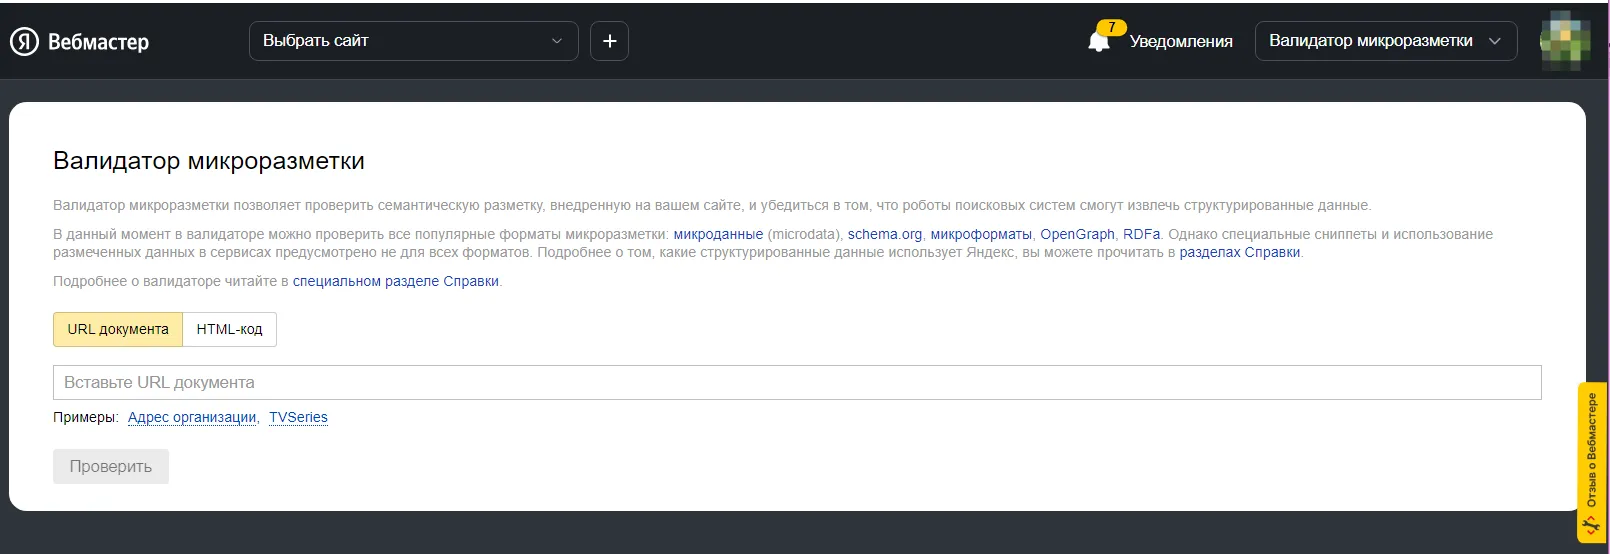This screenshot has width=1610, height=554.
Task: Click the Yandex Я logo icon
Action: point(24,41)
